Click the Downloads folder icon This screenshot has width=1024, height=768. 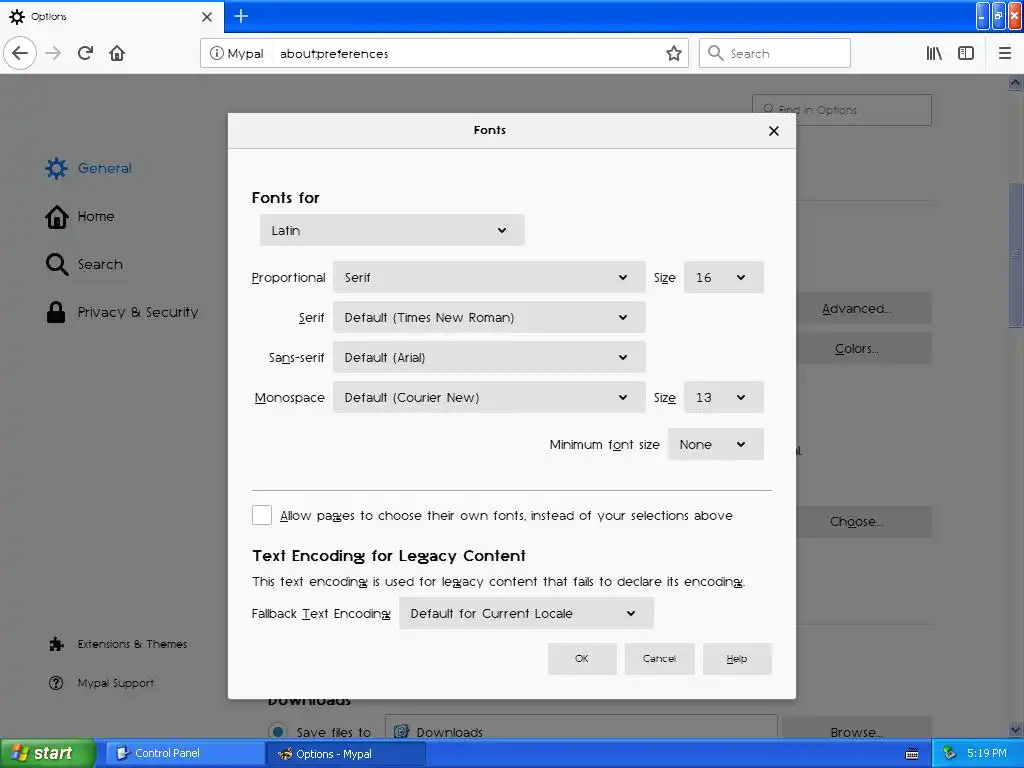point(402,731)
